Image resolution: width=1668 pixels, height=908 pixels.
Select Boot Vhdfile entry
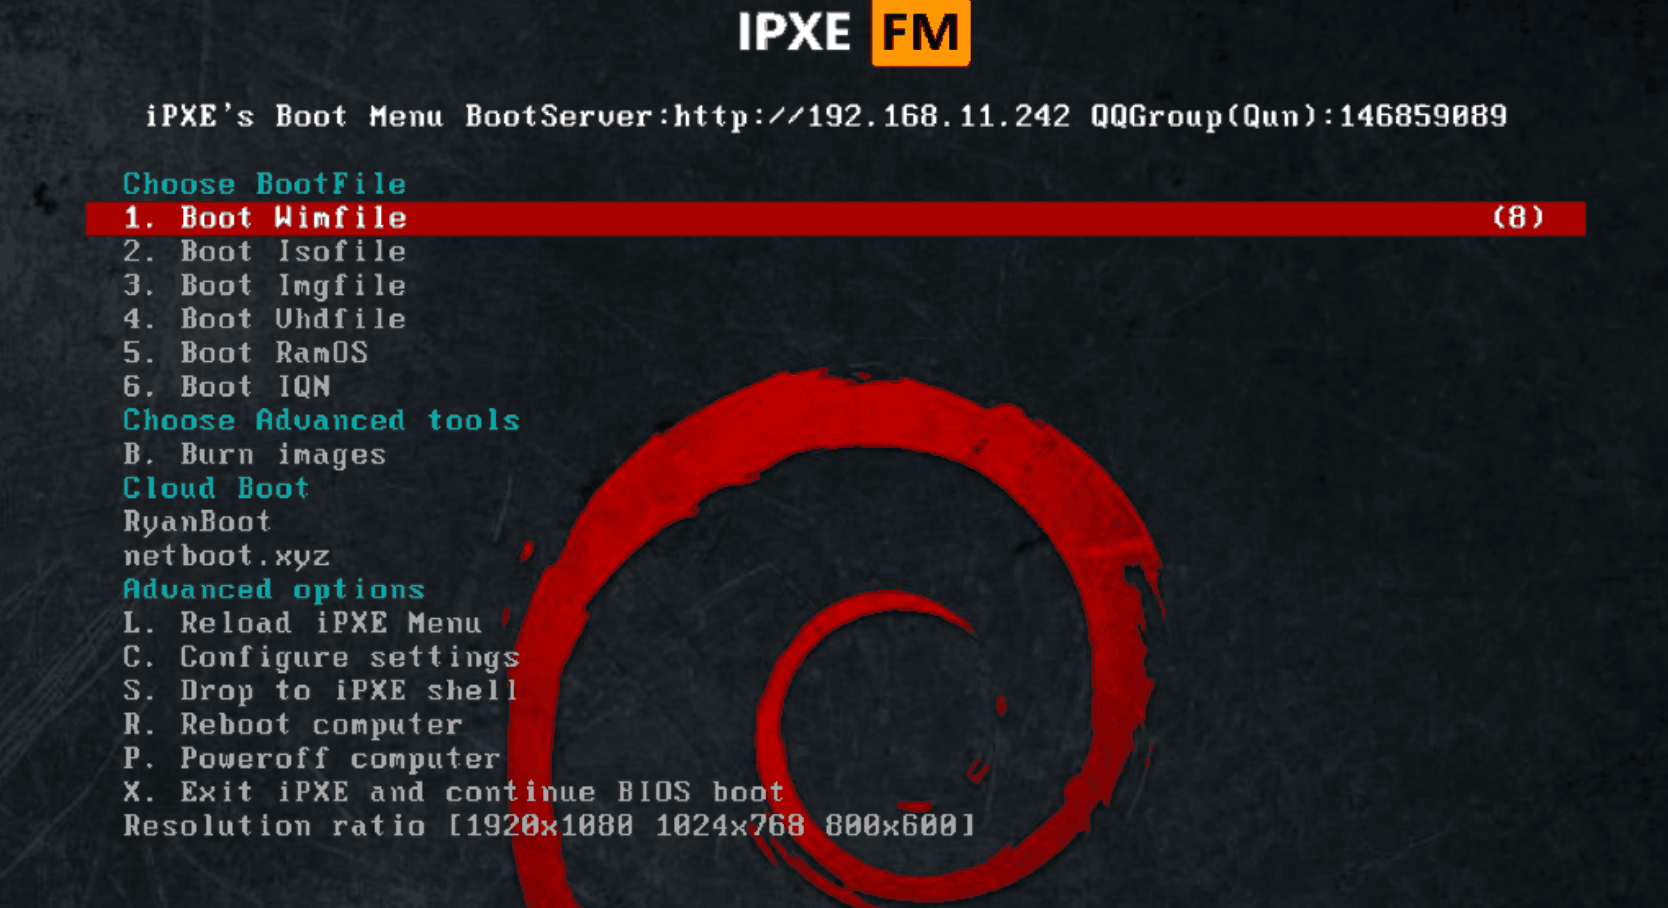[264, 319]
